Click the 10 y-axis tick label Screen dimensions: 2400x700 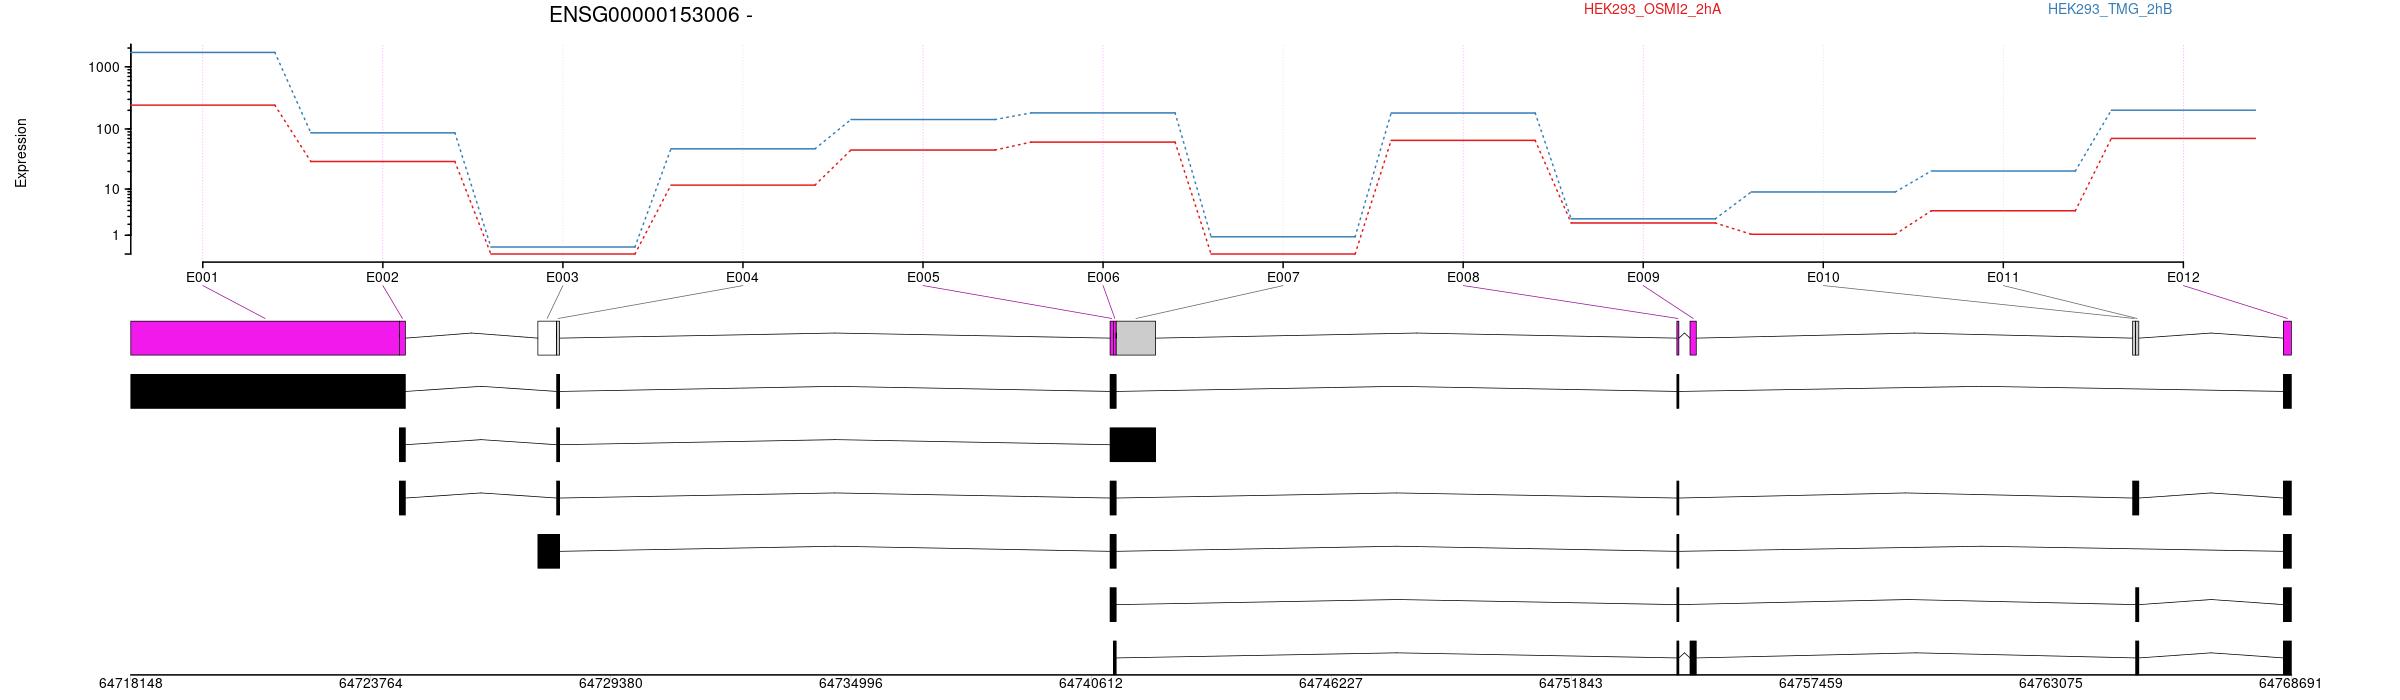pyautogui.click(x=112, y=190)
